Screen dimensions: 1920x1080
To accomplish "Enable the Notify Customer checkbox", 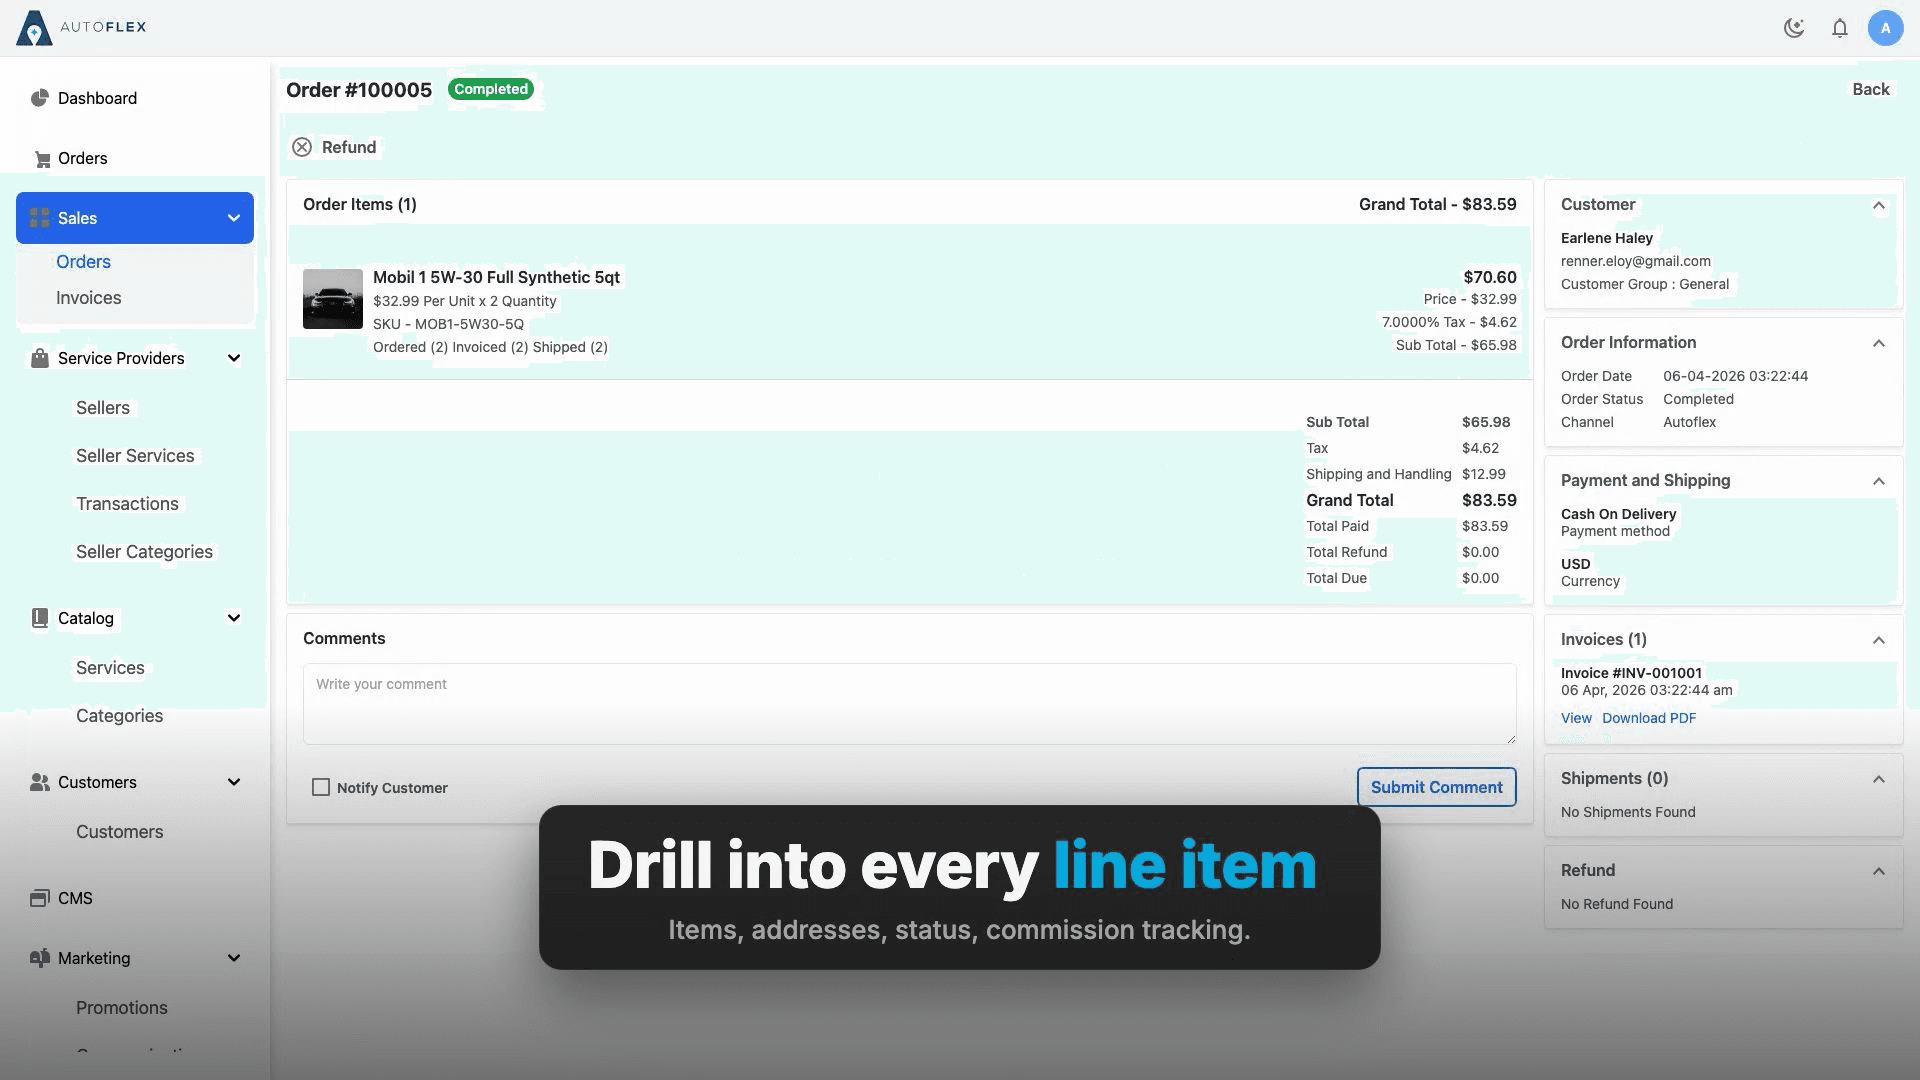I will click(x=321, y=788).
